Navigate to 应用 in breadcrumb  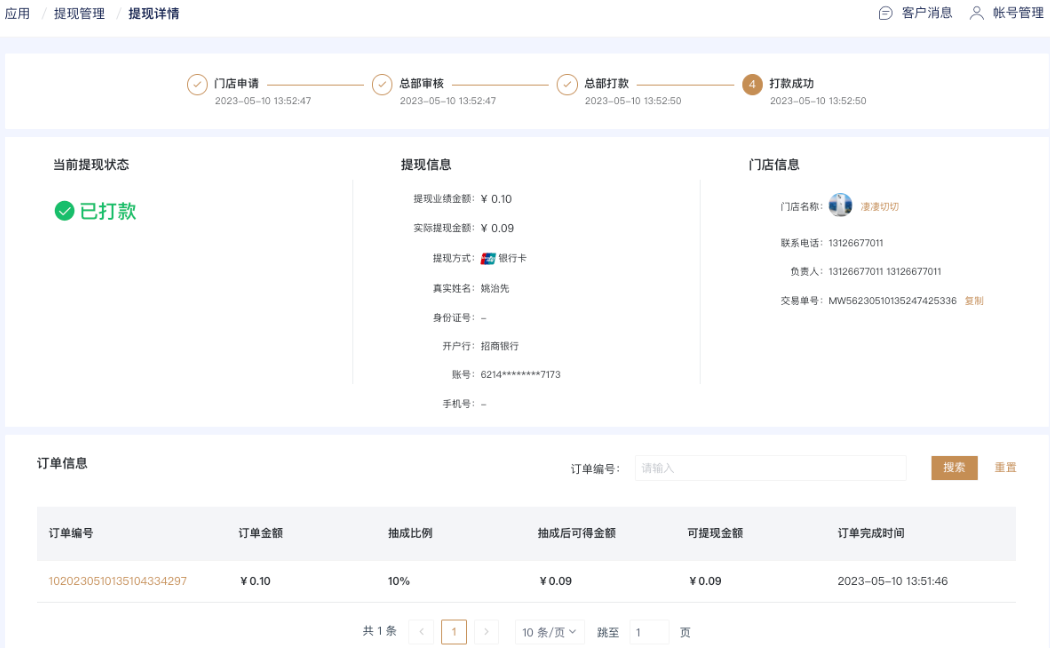click(17, 14)
